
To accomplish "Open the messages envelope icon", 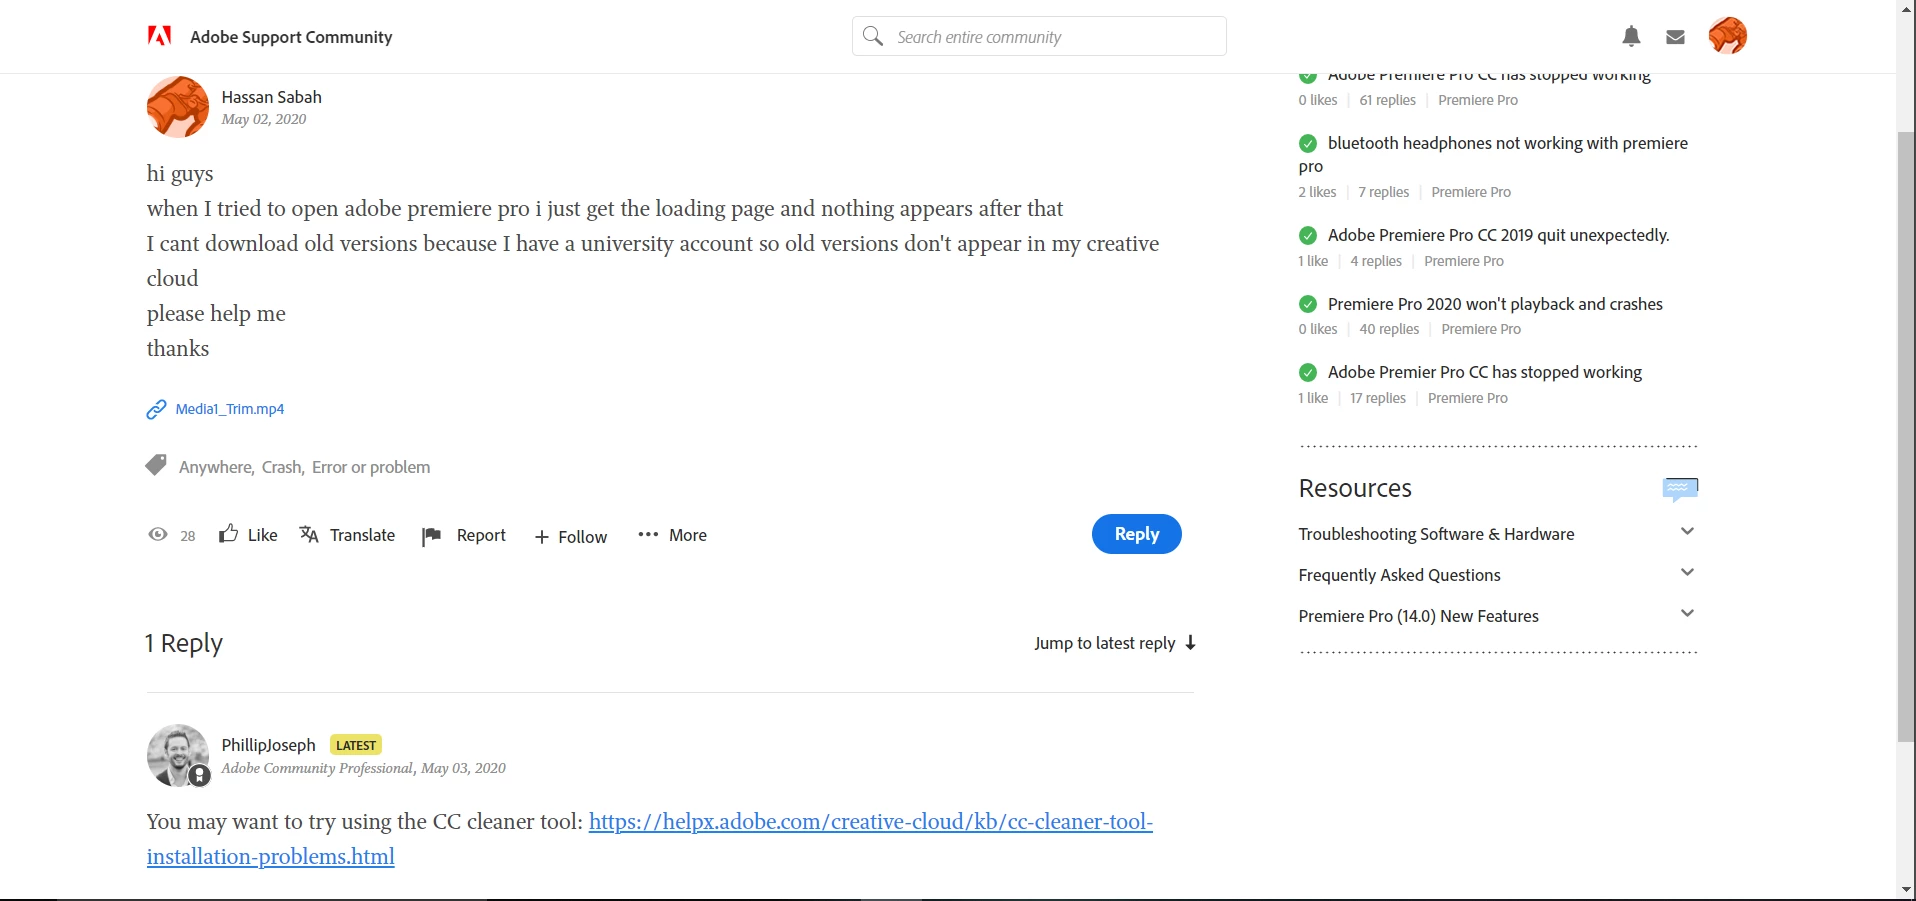I will pyautogui.click(x=1676, y=37).
